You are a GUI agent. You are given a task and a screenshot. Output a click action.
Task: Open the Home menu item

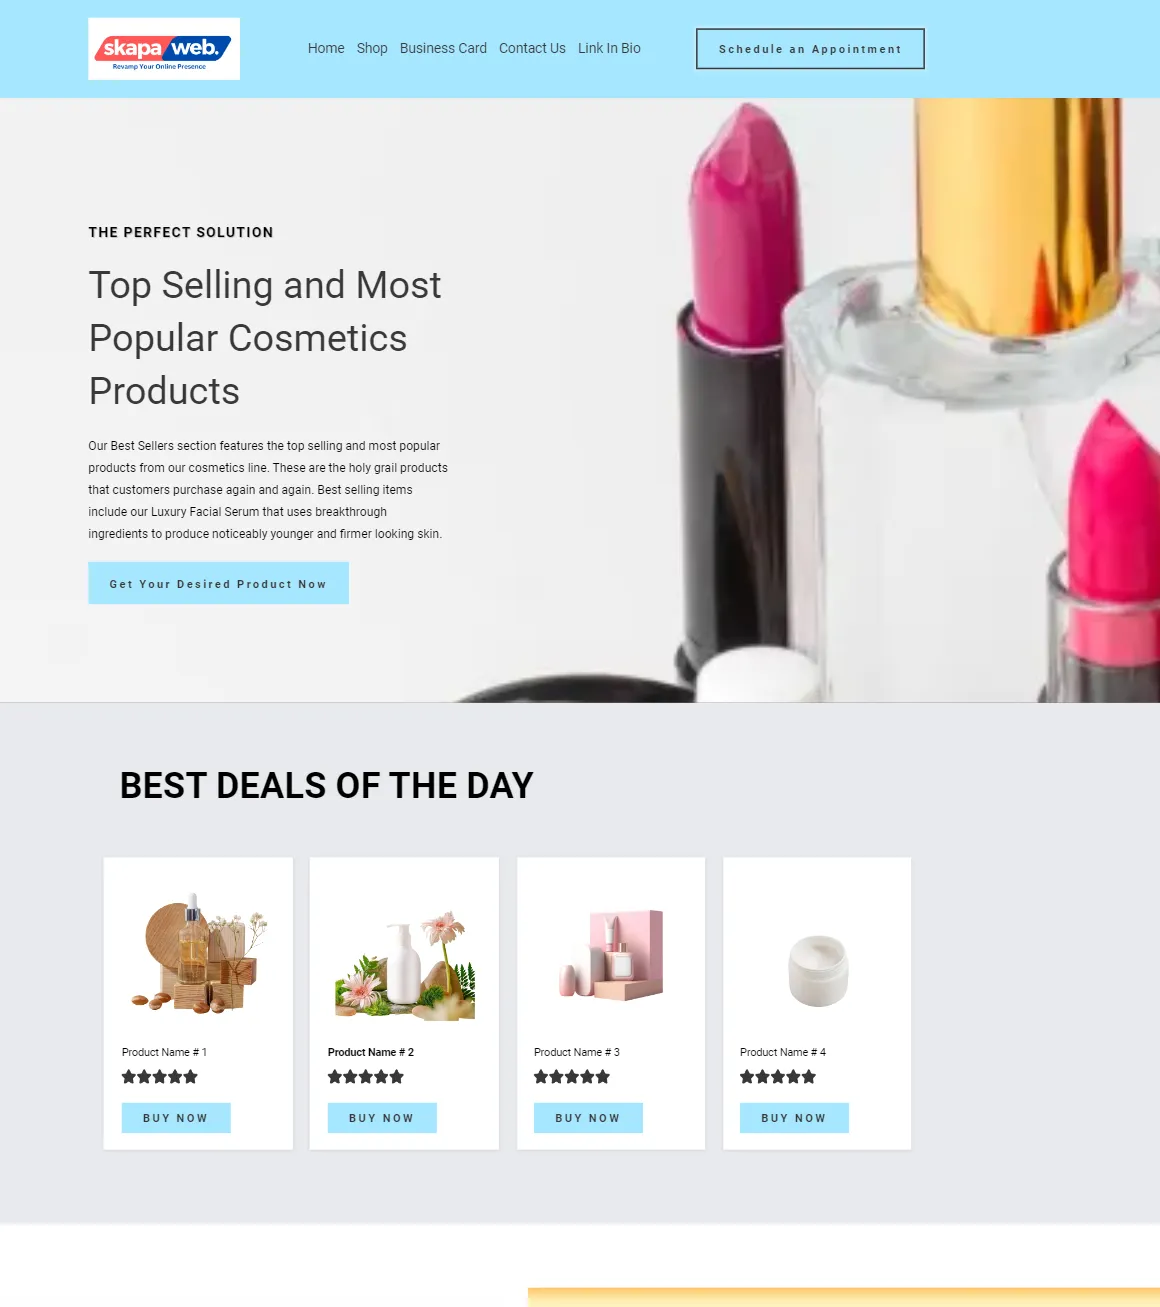(326, 48)
